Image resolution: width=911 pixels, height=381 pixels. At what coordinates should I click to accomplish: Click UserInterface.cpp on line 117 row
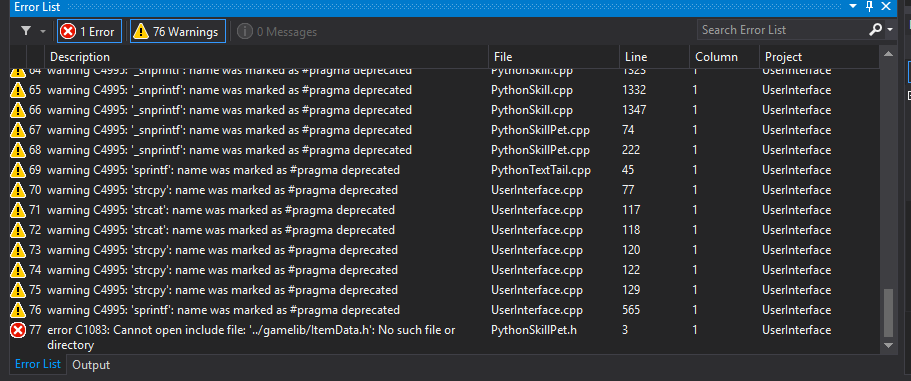pos(537,210)
